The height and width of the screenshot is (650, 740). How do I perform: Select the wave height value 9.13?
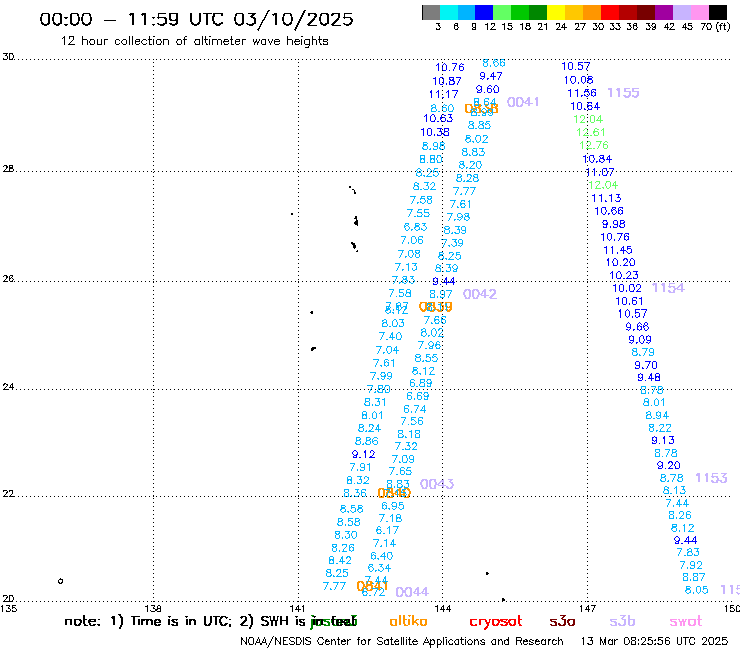tap(663, 440)
